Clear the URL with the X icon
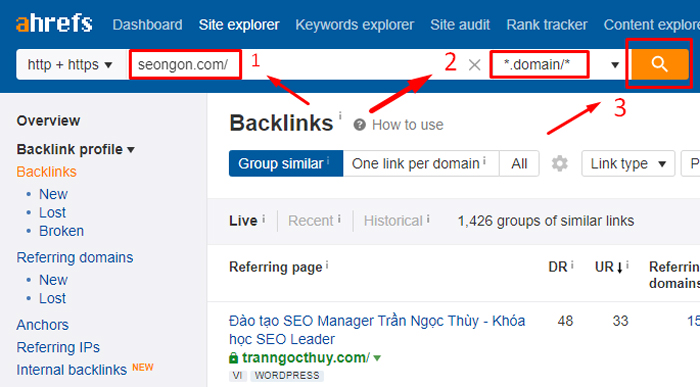Image resolution: width=700 pixels, height=387 pixels. pyautogui.click(x=475, y=65)
